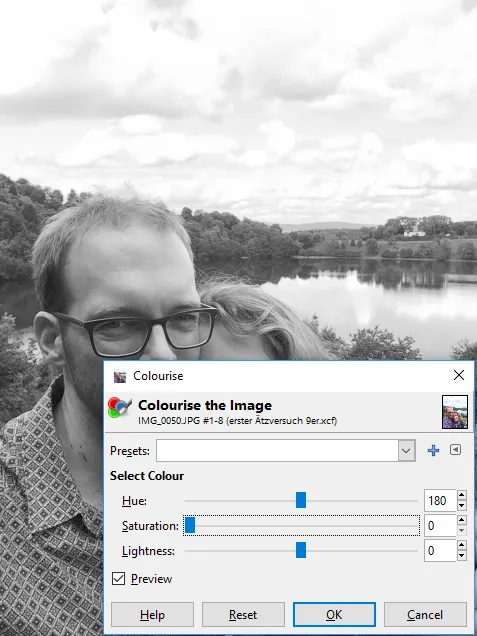Click the 'IMG_0050.JPG #1-8' file name text

180,421
